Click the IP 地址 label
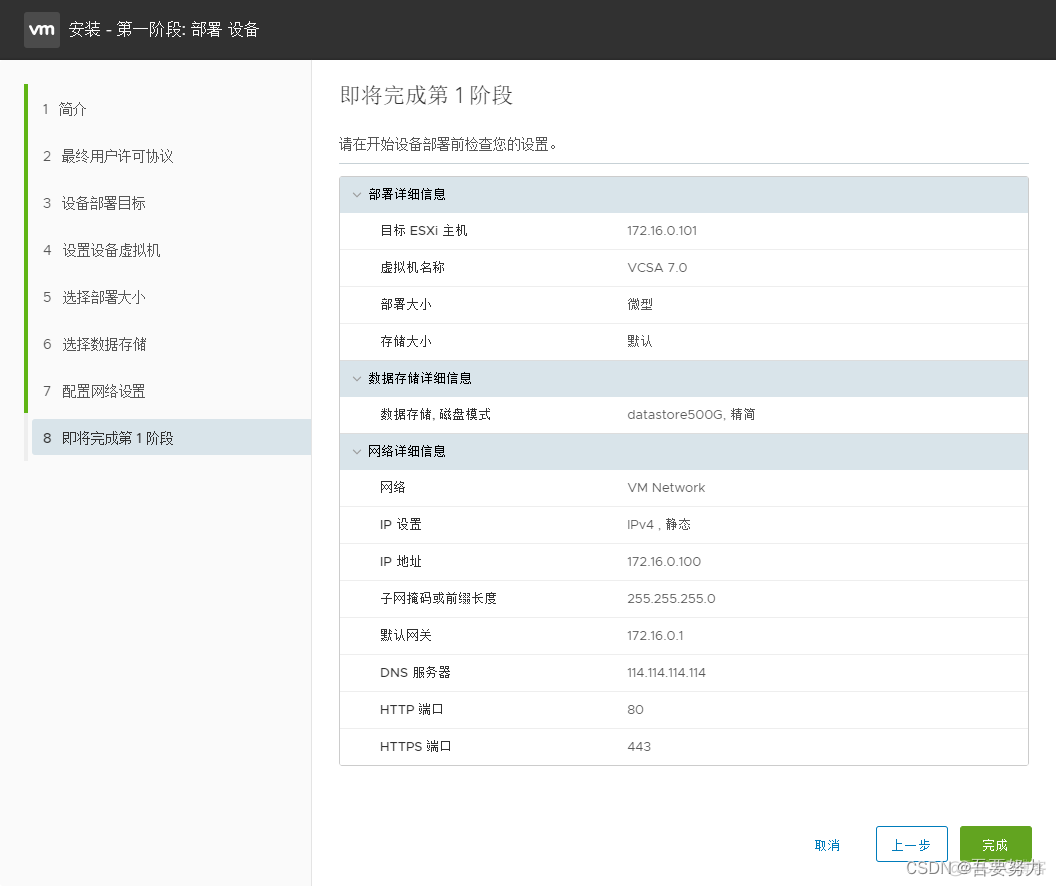 401,561
